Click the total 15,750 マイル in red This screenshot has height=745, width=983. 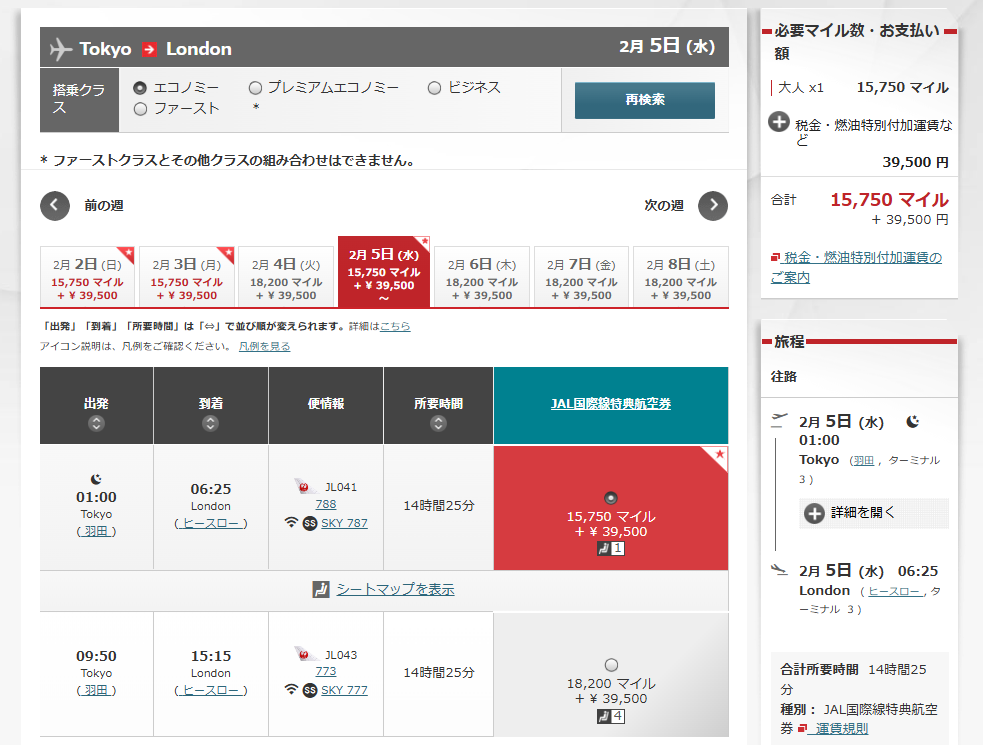pyautogui.click(x=889, y=200)
